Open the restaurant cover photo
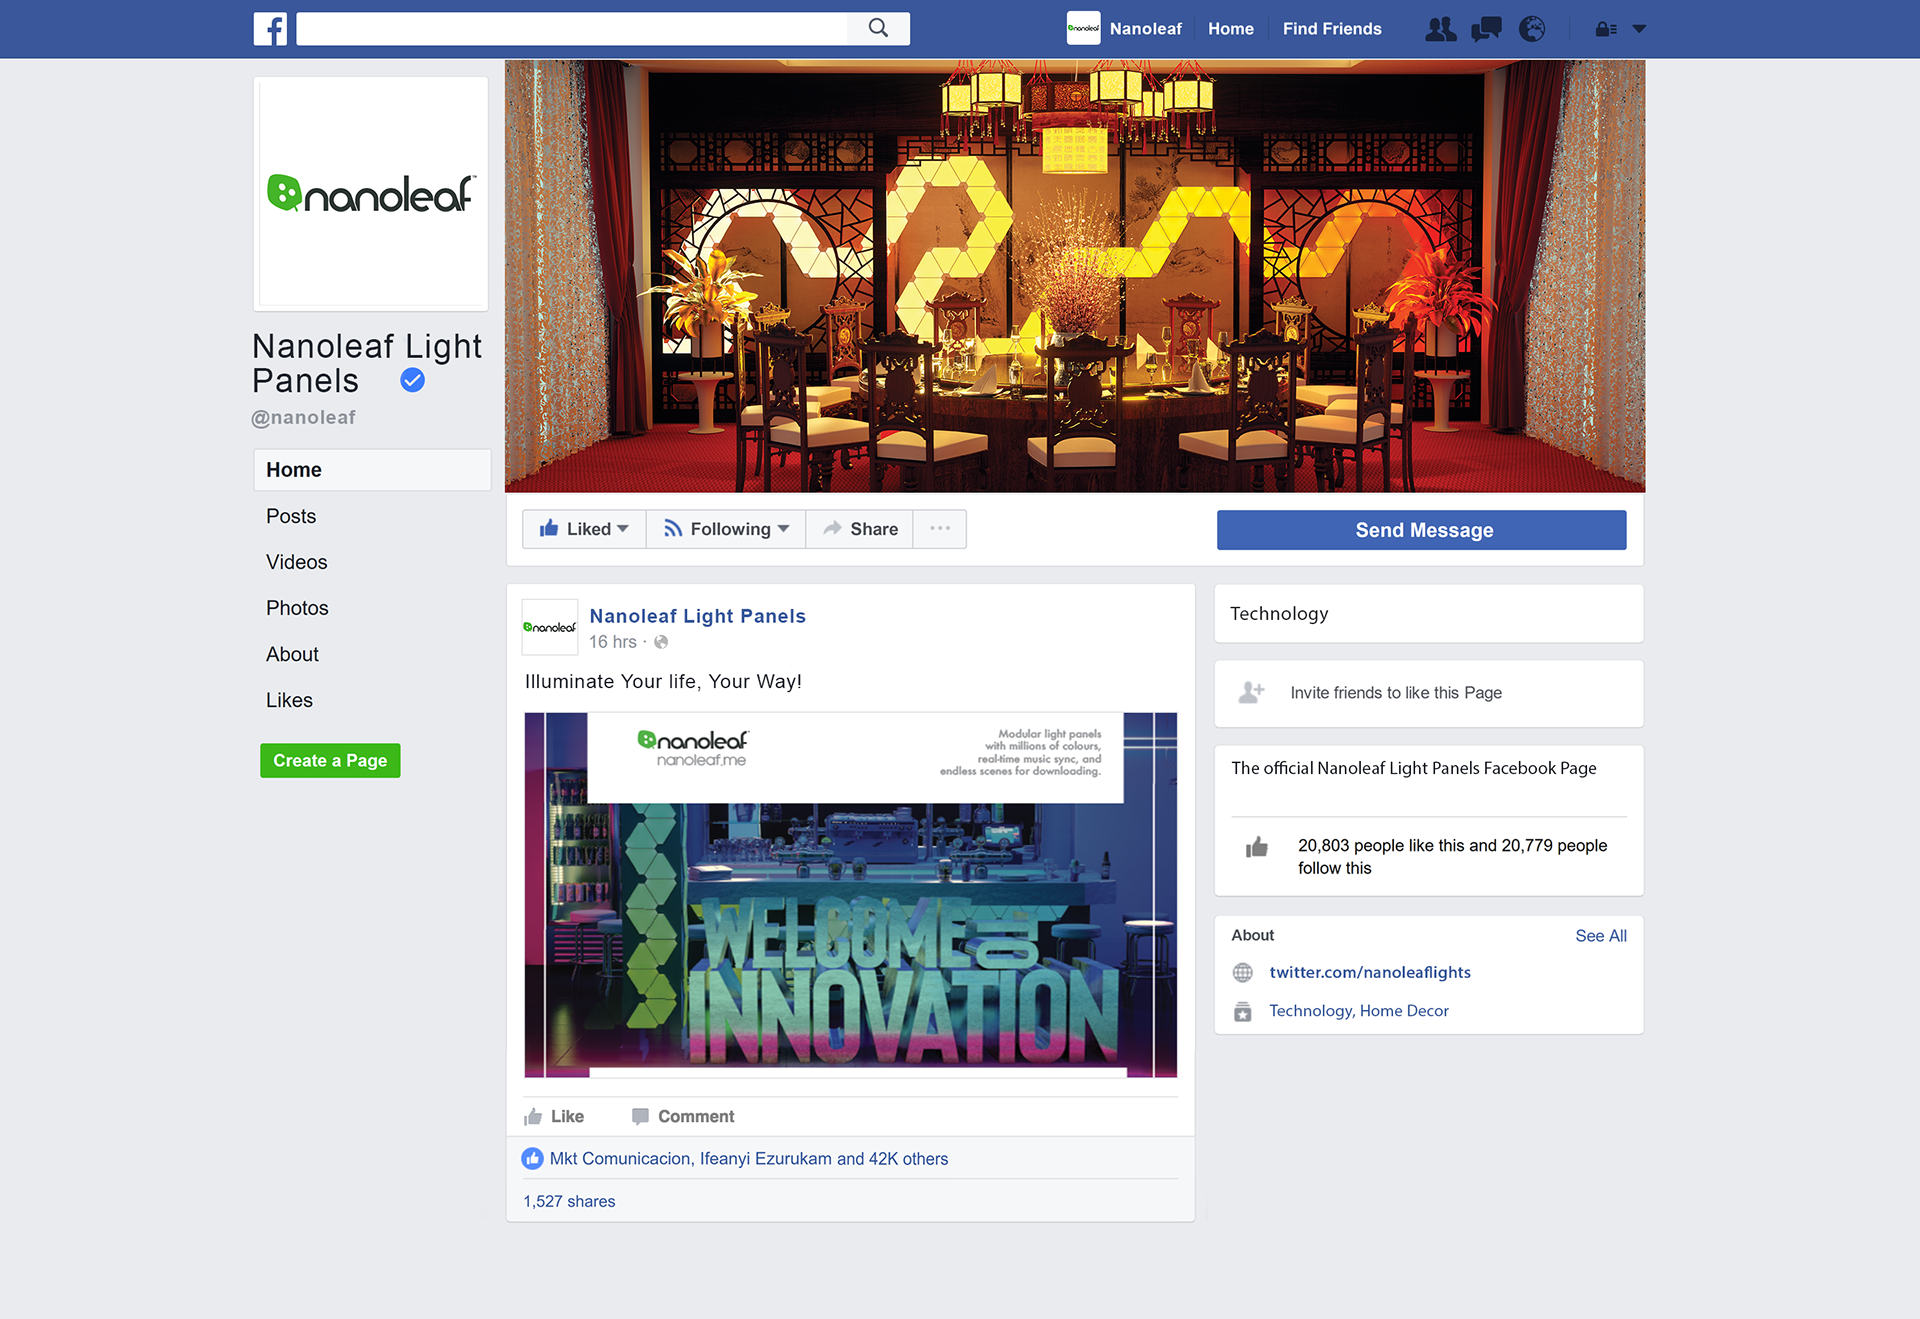 (1075, 276)
